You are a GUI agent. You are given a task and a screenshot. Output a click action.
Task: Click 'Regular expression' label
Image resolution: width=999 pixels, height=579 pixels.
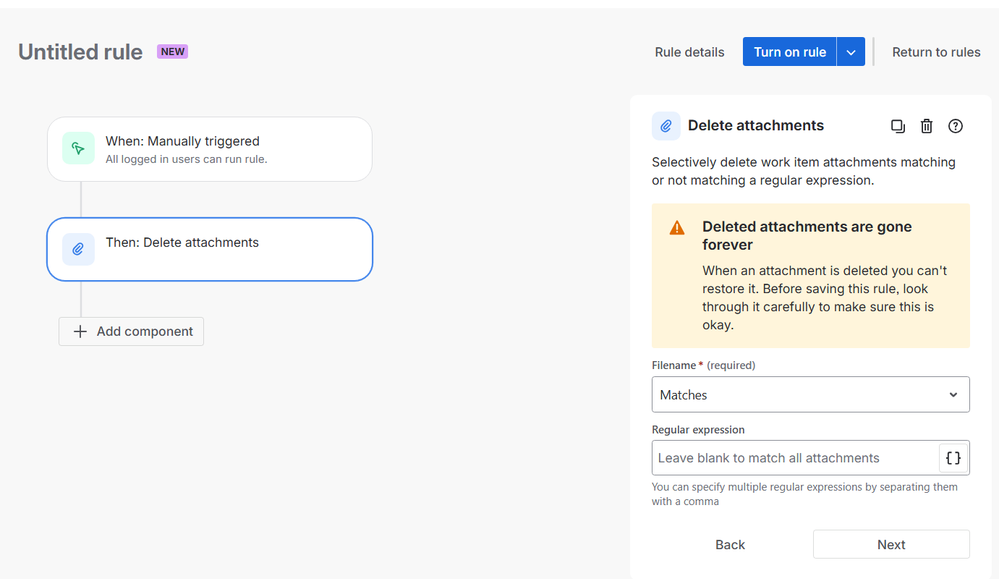[698, 429]
